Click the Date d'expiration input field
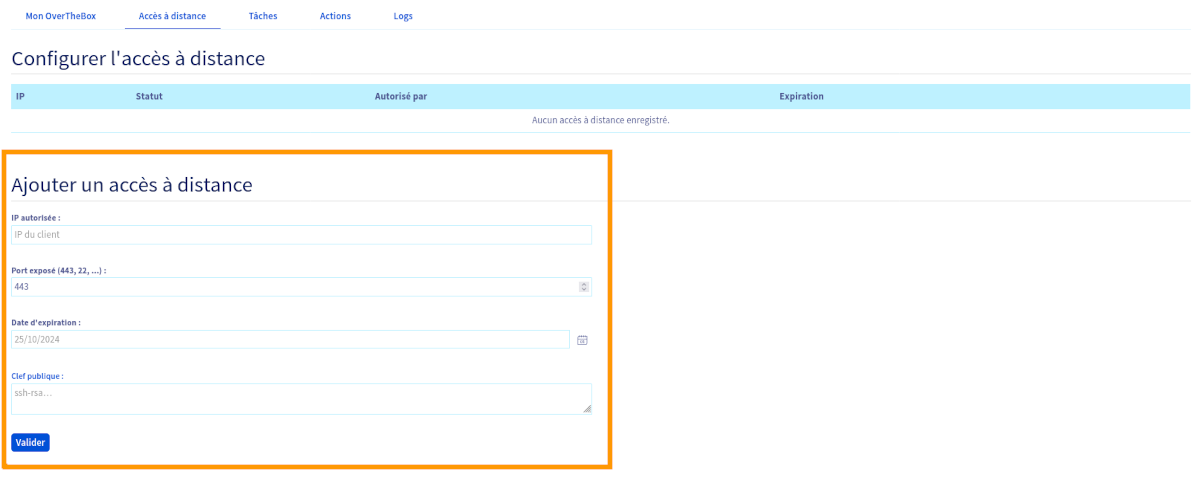 (290, 340)
